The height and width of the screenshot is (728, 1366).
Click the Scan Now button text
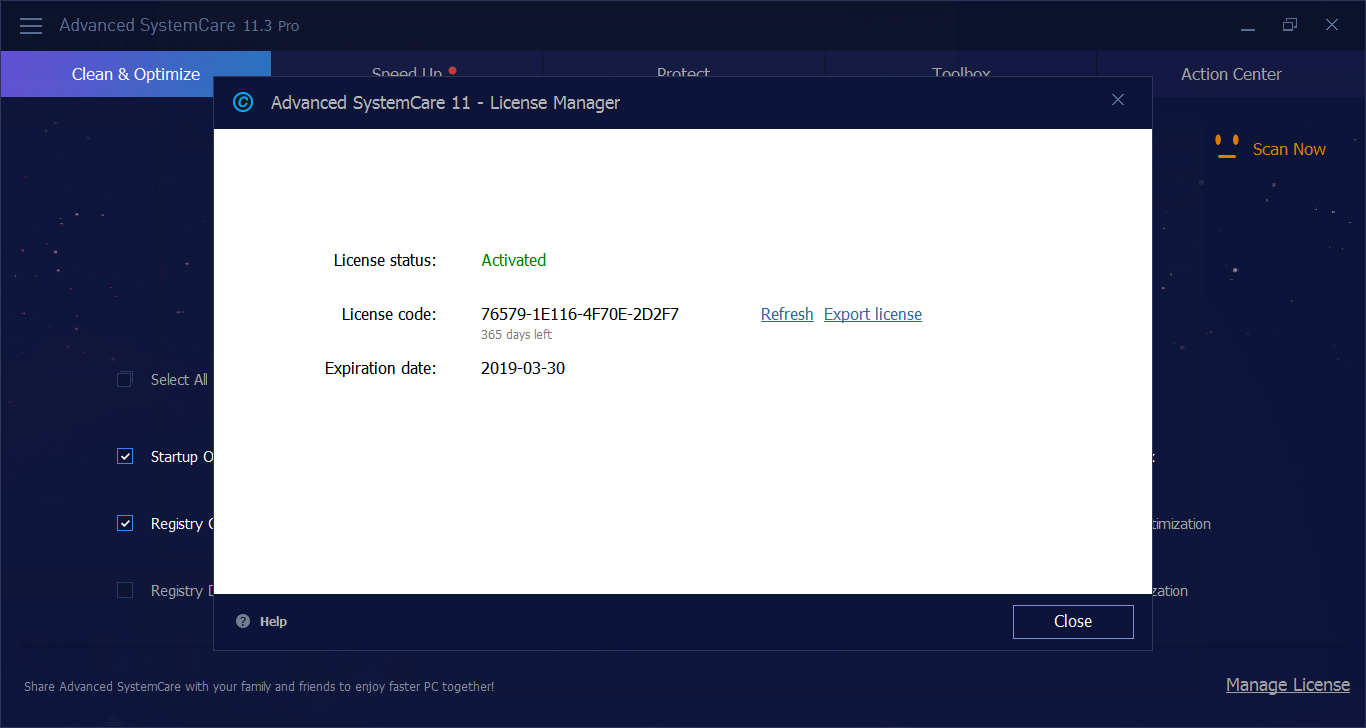point(1289,149)
